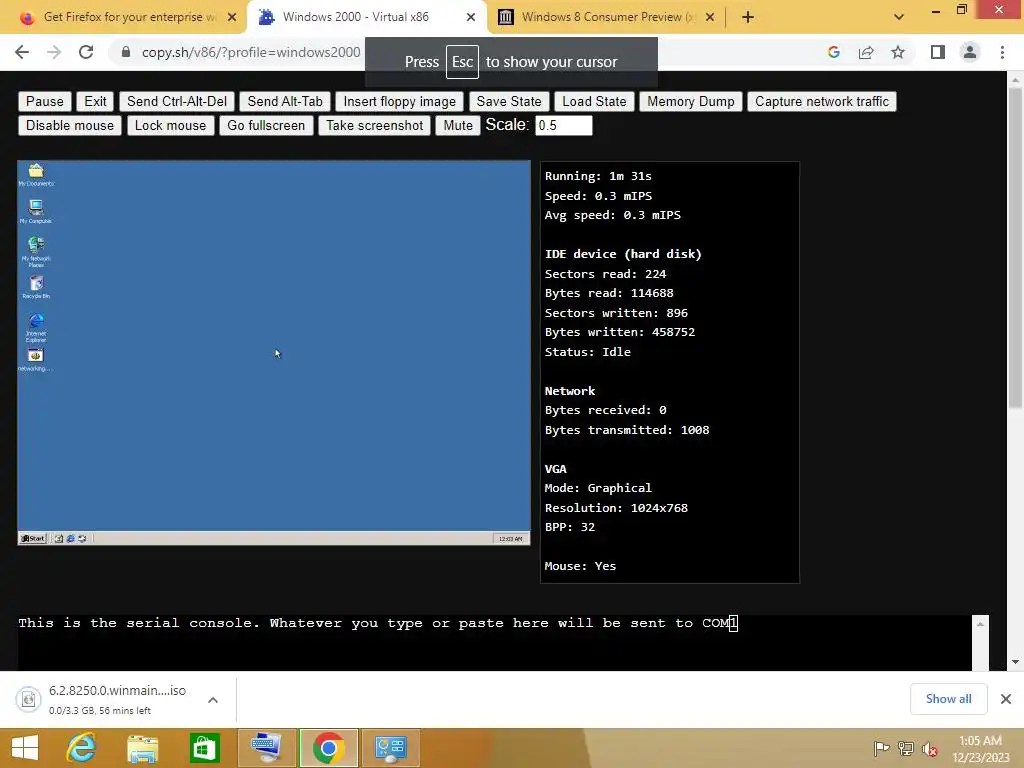This screenshot has width=1024, height=768.
Task: Open a new browser tab
Action: tap(748, 17)
